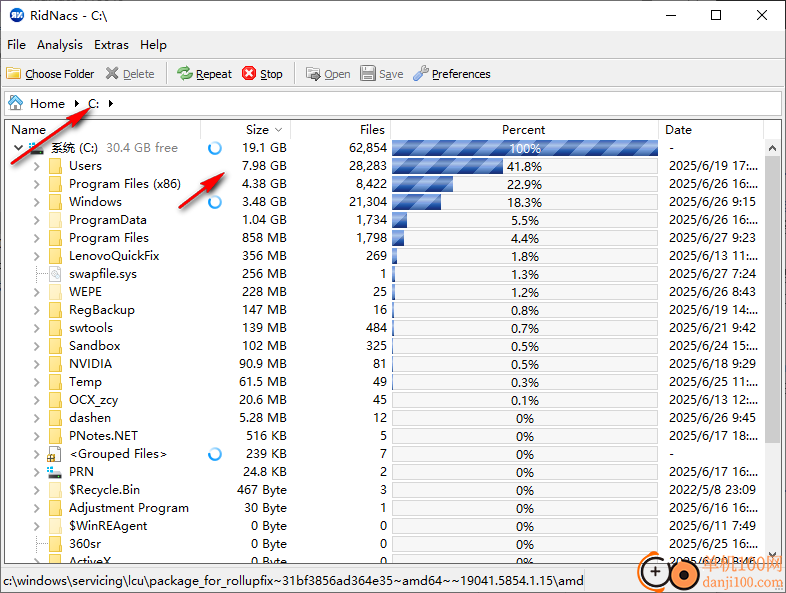Sort by the Date column header
The width and height of the screenshot is (786, 593).
pos(711,130)
